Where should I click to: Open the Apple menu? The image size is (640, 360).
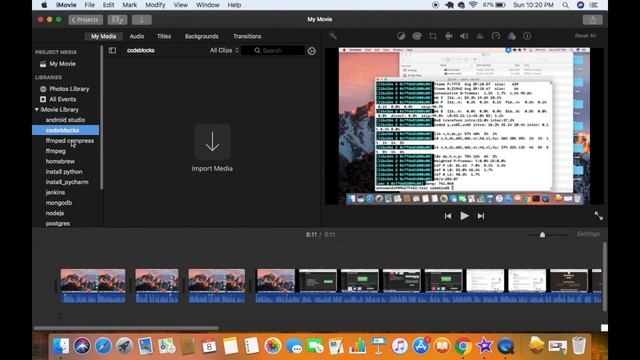44,5
